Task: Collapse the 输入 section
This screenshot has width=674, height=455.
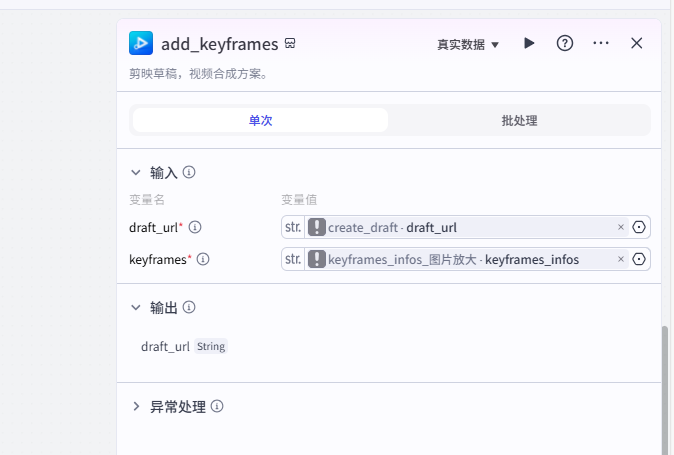Action: click(x=136, y=172)
